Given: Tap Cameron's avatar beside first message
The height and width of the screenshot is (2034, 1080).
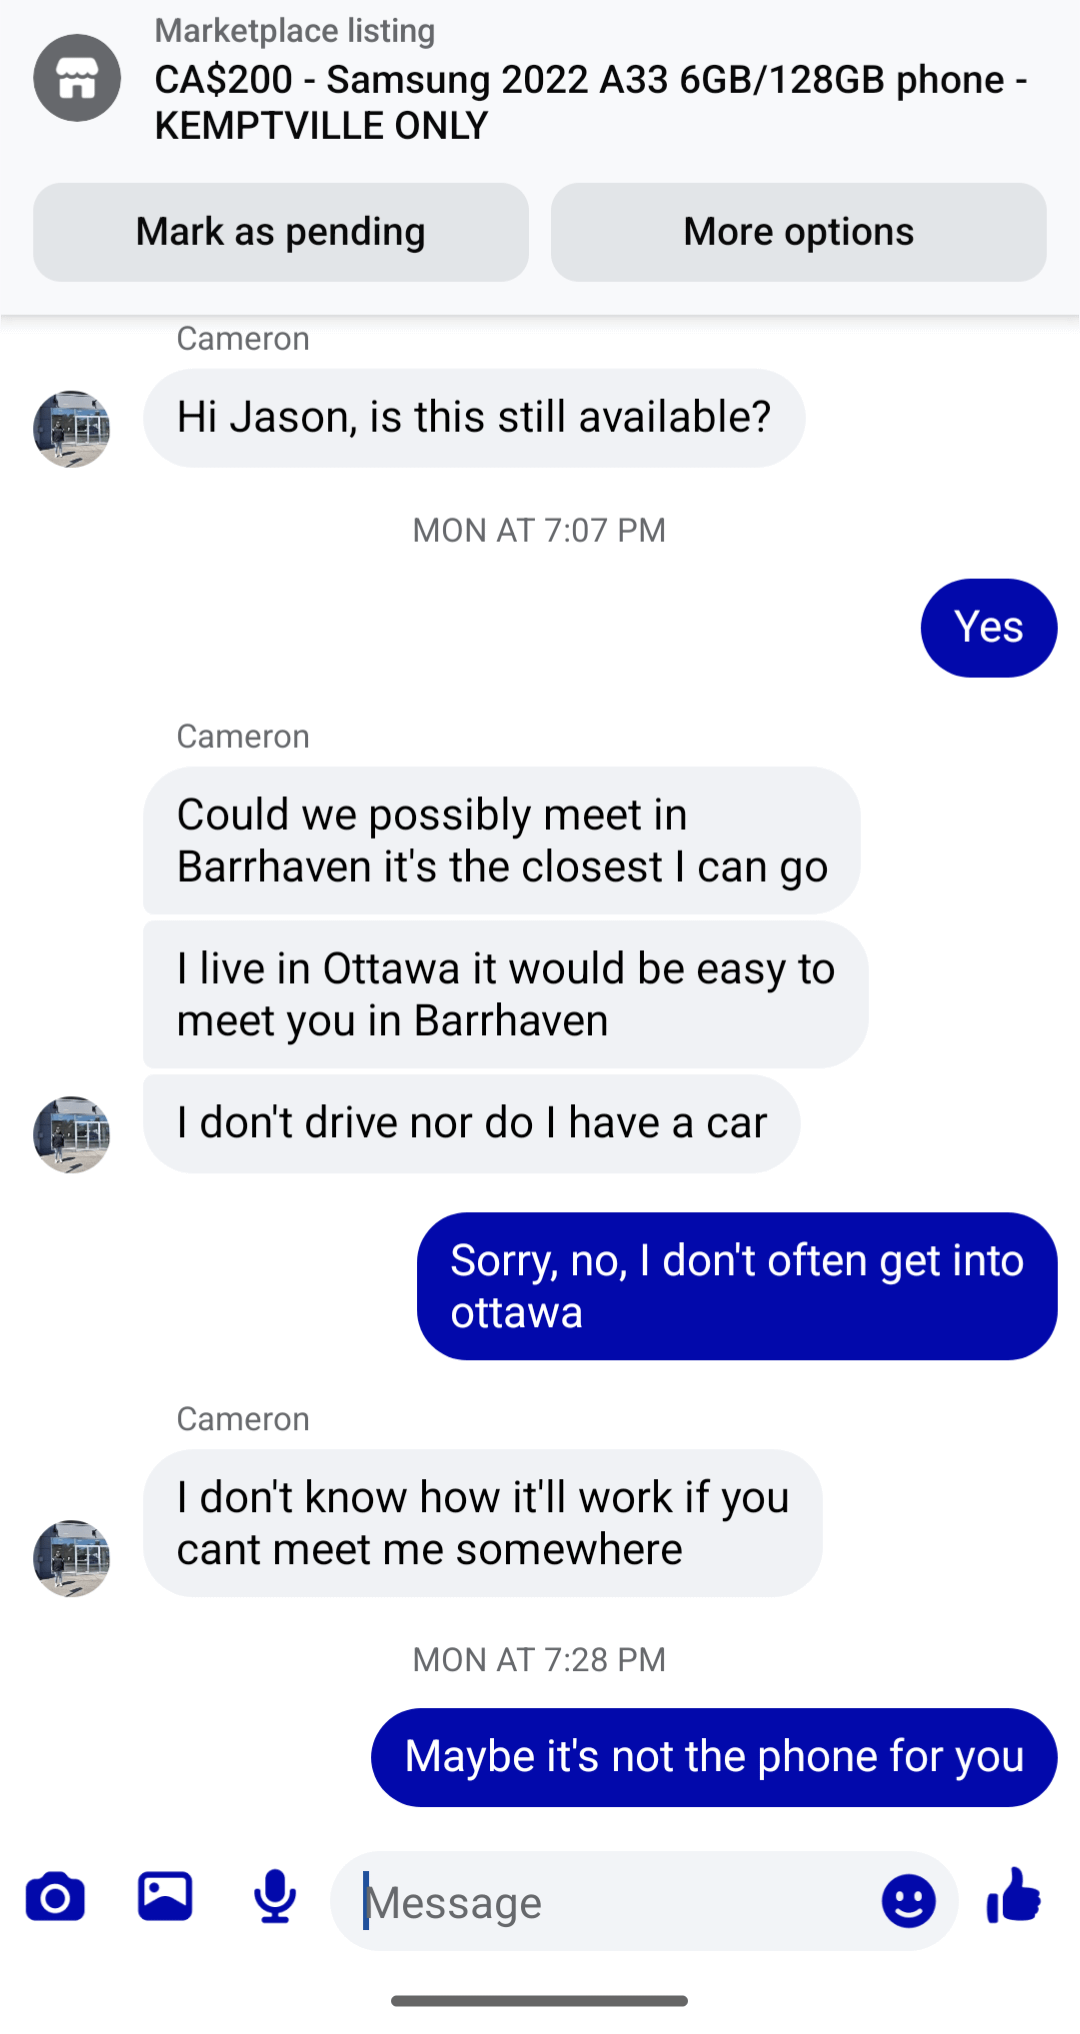Looking at the screenshot, I should [x=72, y=429].
